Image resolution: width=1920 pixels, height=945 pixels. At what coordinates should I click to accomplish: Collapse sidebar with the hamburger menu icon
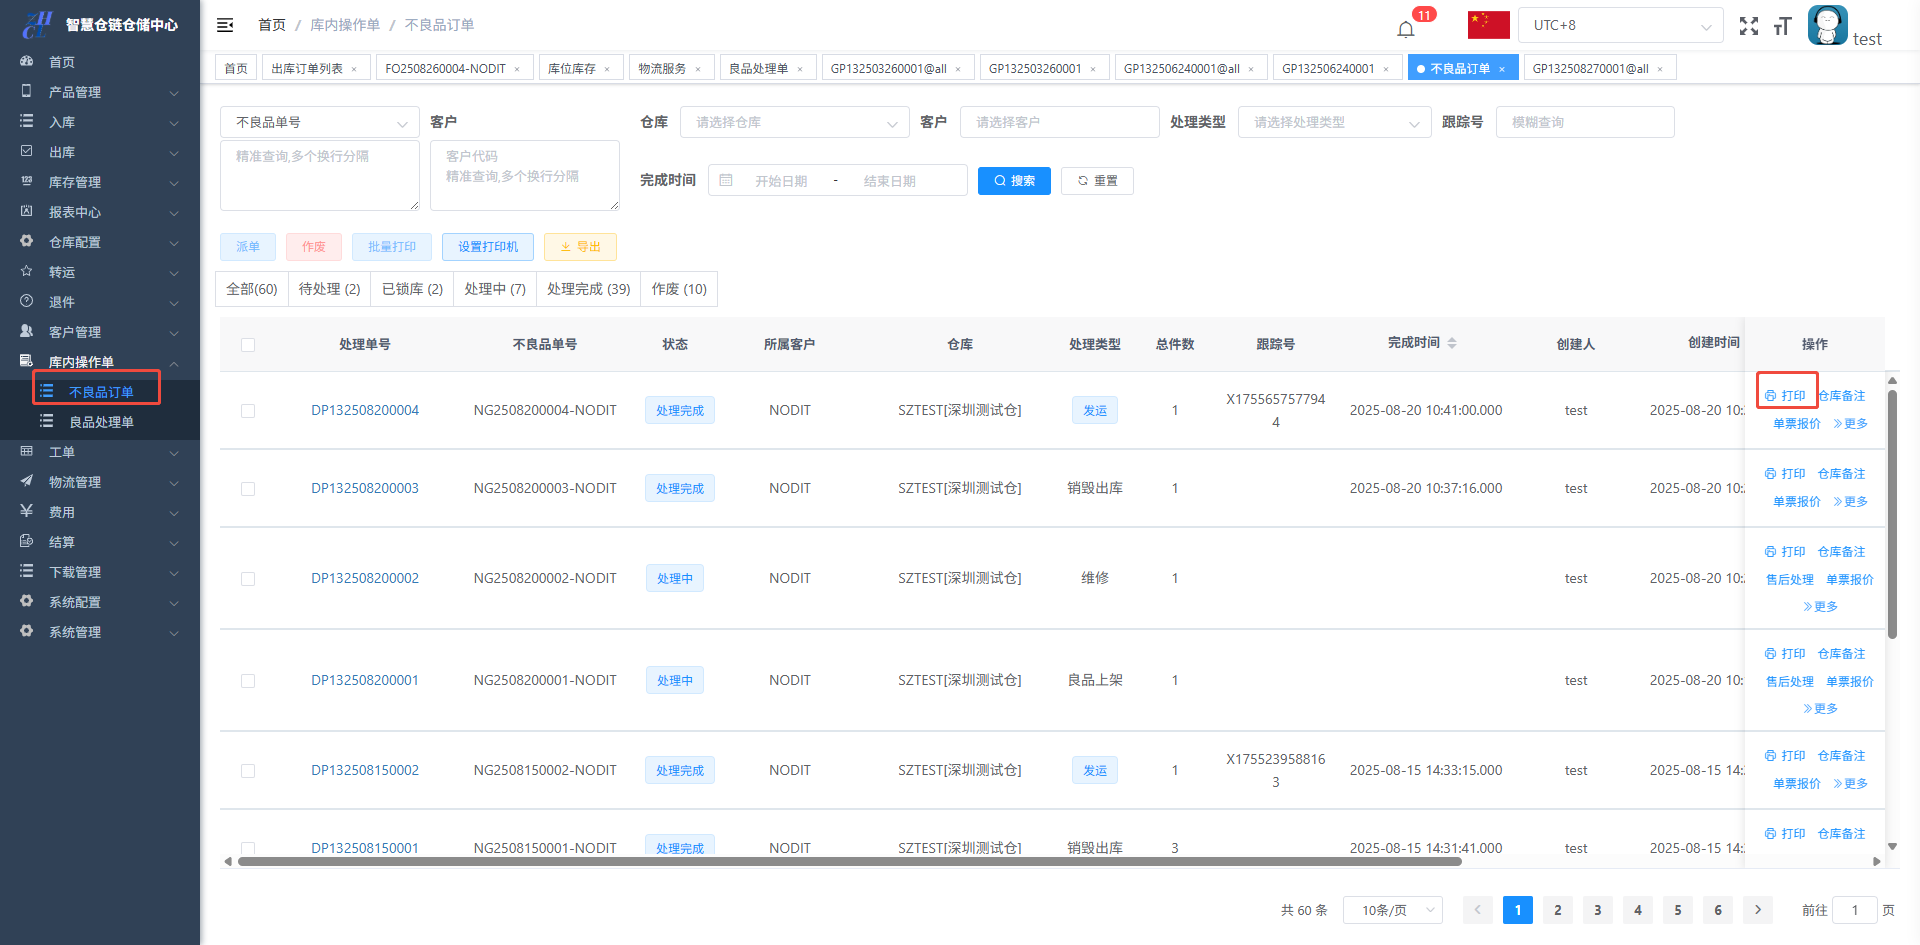(225, 25)
